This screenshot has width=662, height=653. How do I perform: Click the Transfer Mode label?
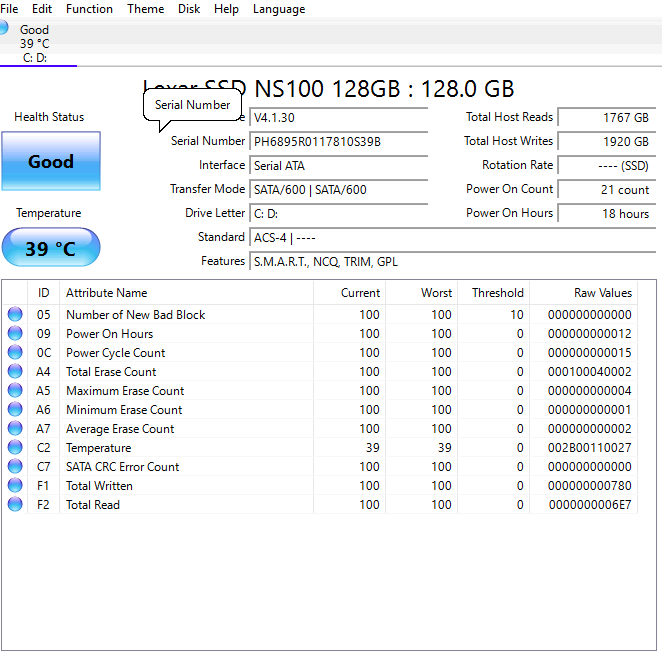[x=207, y=189]
